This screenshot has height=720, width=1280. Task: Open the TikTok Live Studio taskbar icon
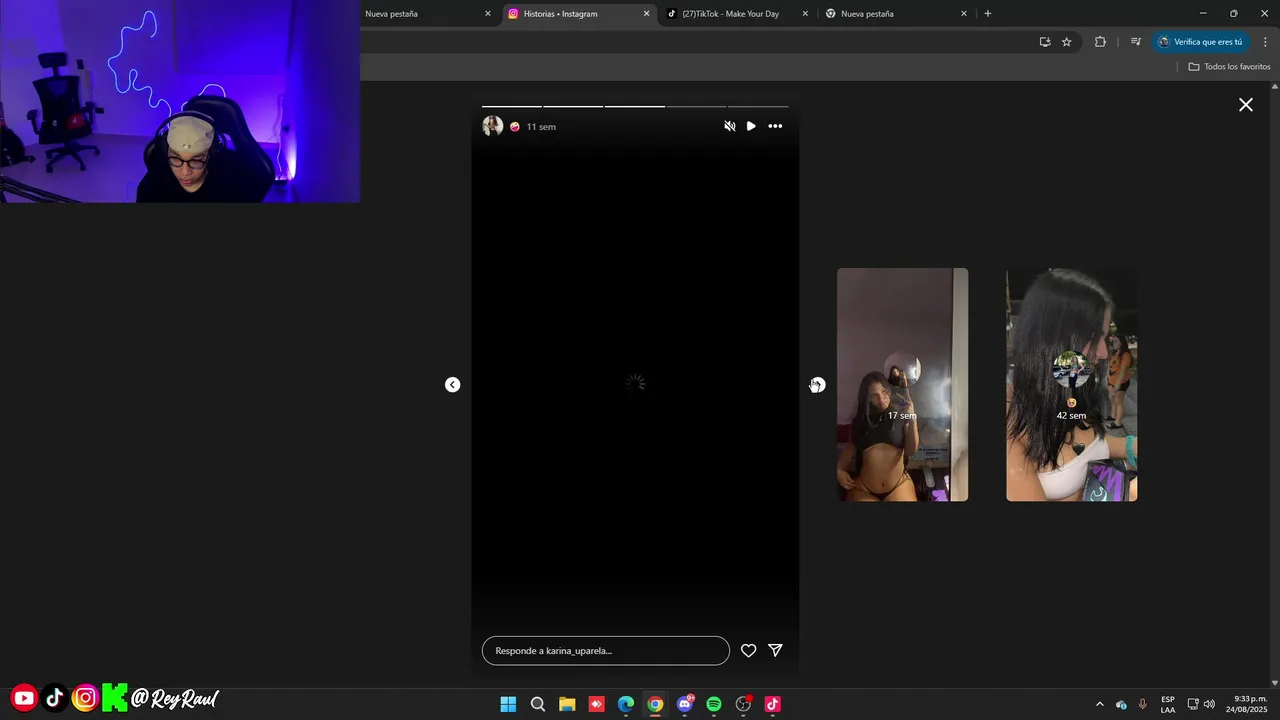tap(772, 704)
